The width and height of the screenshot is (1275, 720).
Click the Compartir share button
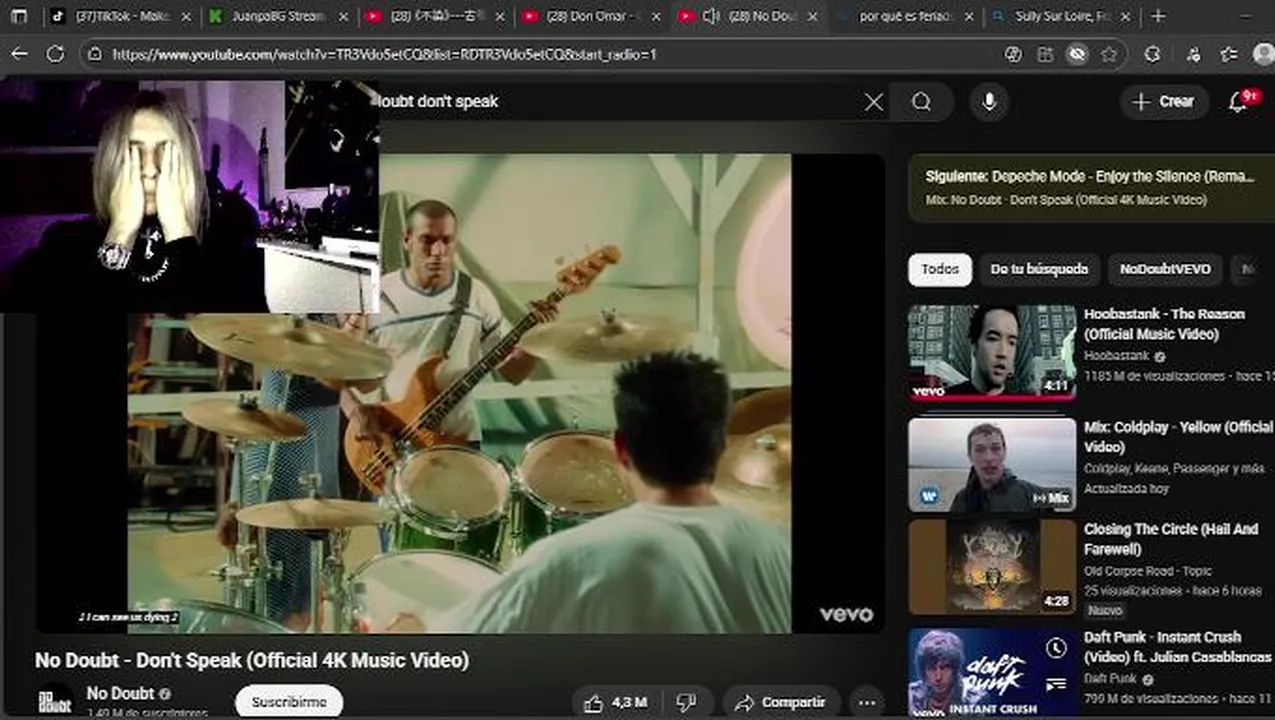click(781, 702)
